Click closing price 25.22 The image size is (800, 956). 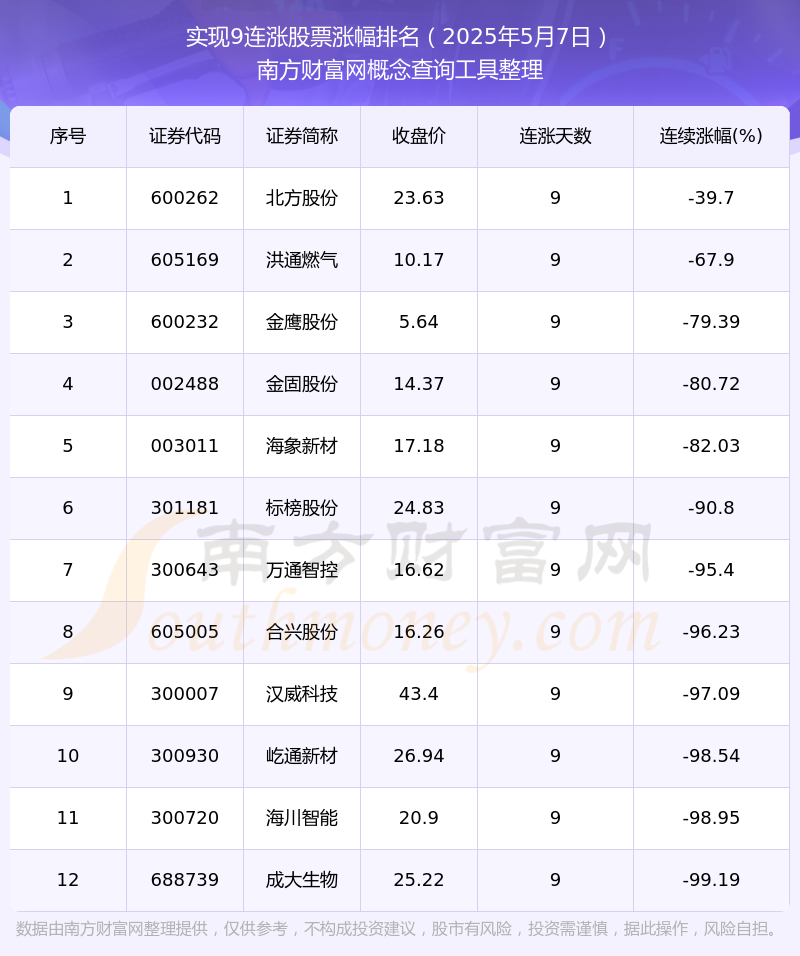coord(419,880)
